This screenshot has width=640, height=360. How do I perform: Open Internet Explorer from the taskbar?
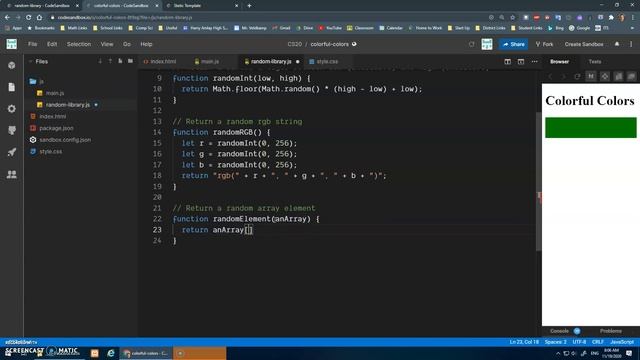pyautogui.click(x=111, y=353)
